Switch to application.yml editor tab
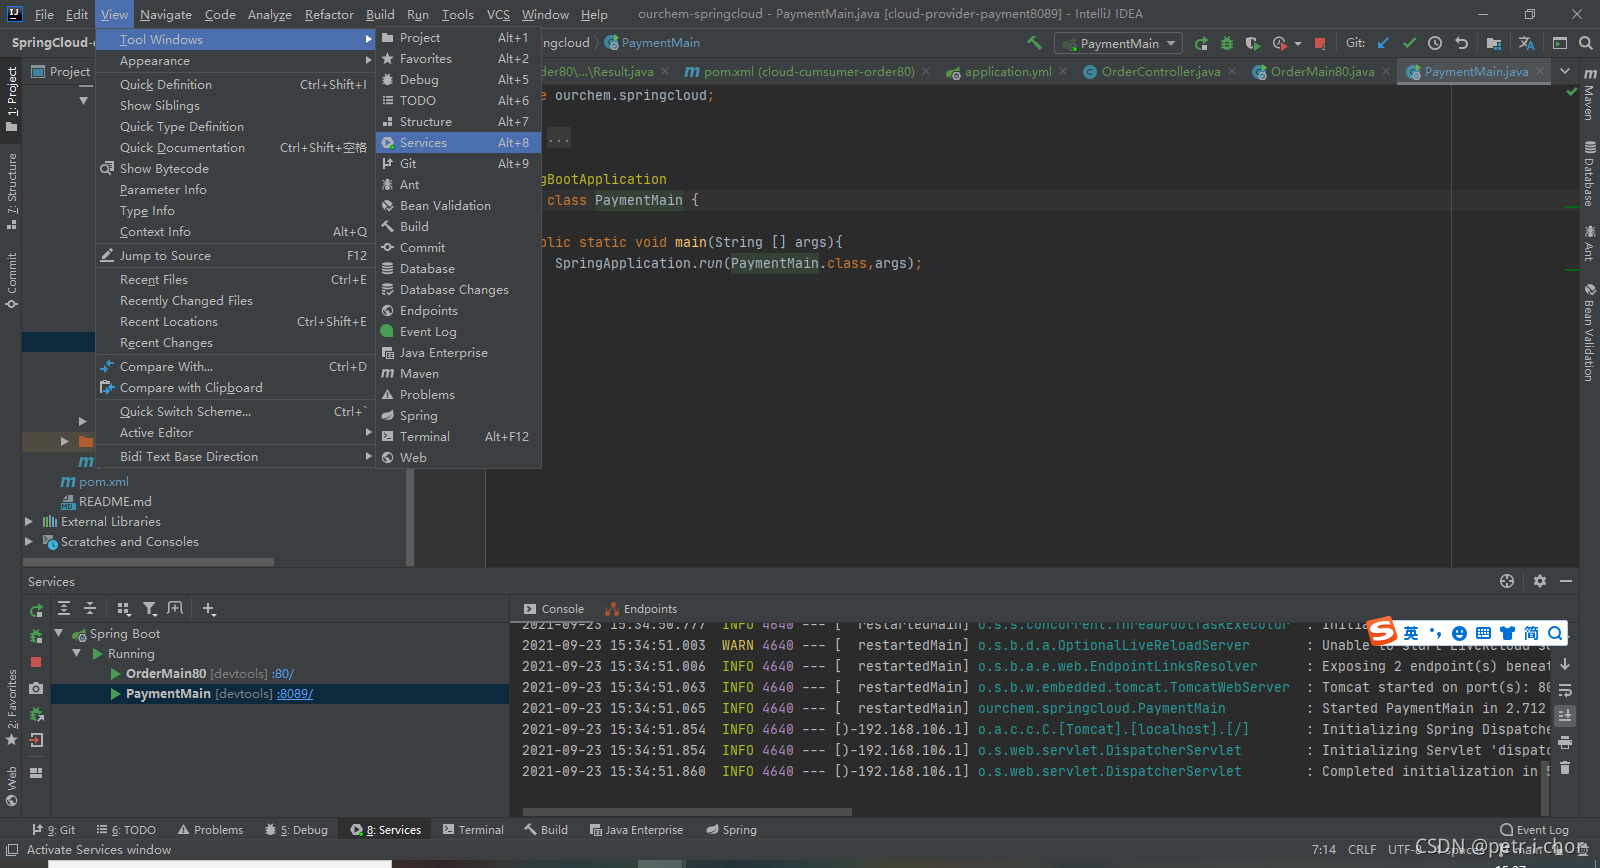This screenshot has height=868, width=1600. (1007, 72)
